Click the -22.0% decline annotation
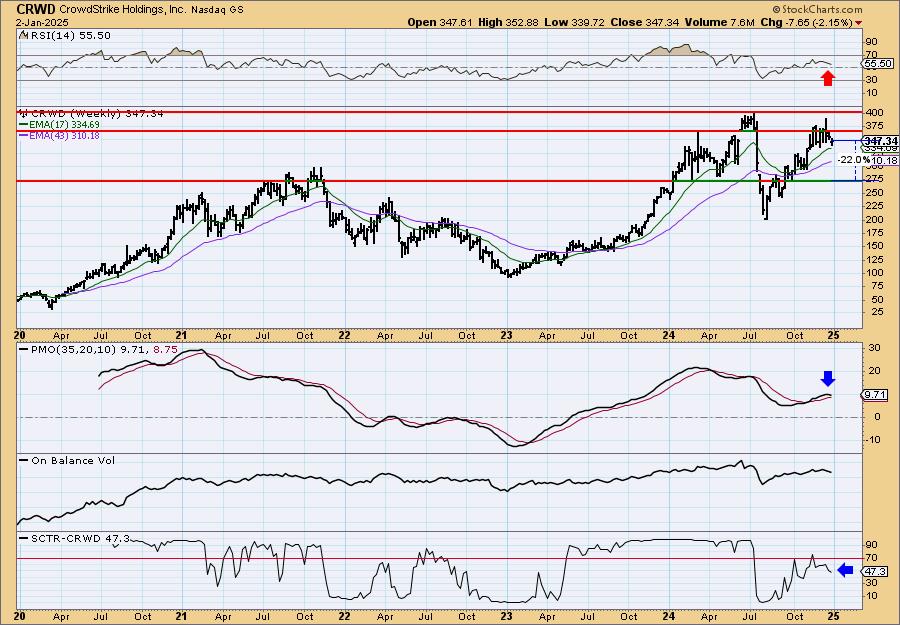Image resolution: width=900 pixels, height=625 pixels. (x=854, y=160)
